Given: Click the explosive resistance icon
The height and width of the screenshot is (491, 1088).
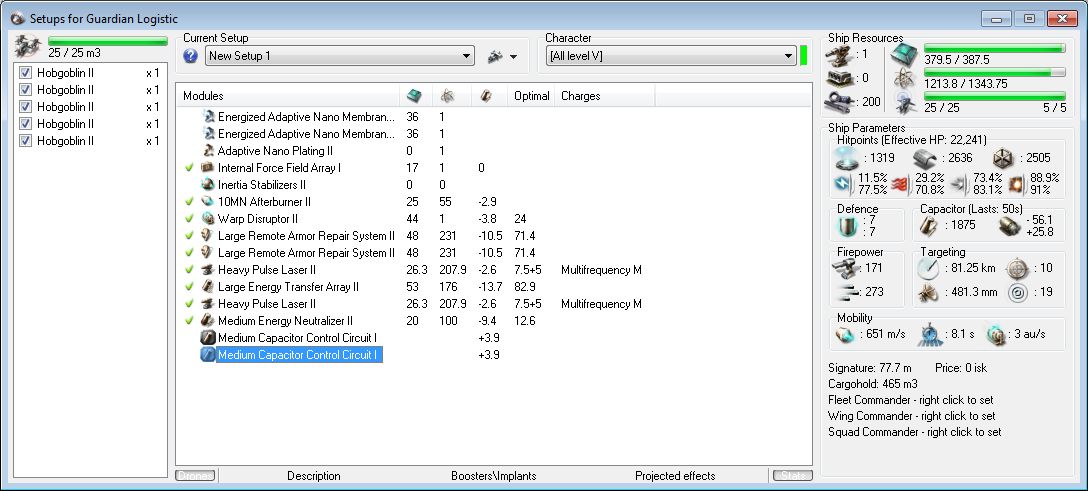Looking at the screenshot, I should [x=1017, y=184].
